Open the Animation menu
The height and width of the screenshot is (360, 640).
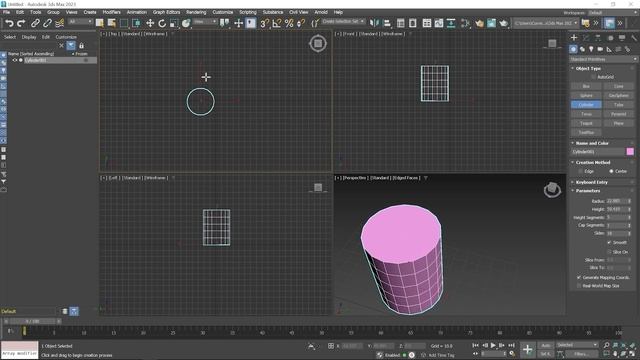tap(137, 12)
